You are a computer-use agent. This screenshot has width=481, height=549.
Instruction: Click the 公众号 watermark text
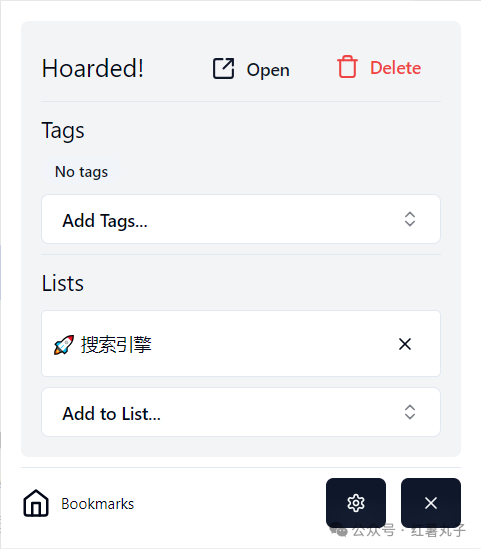coord(373,530)
